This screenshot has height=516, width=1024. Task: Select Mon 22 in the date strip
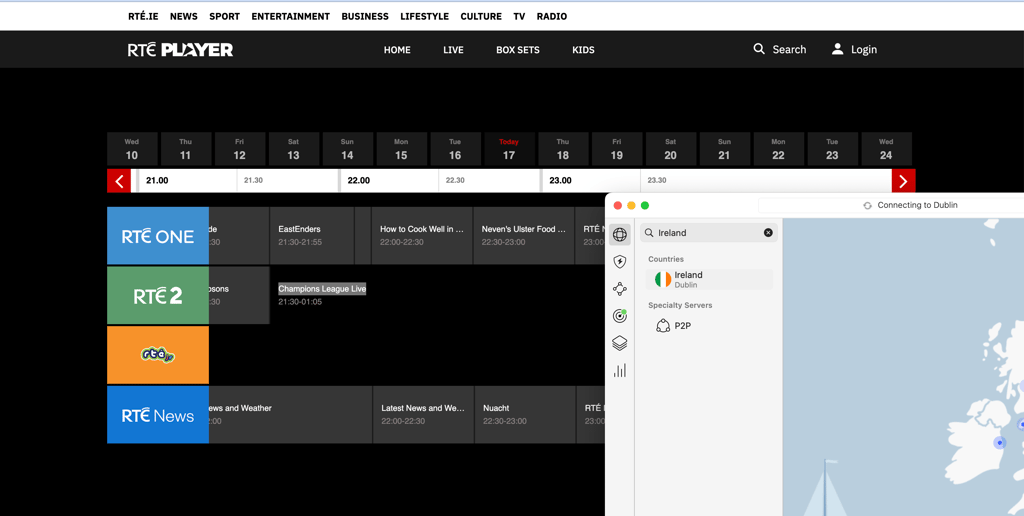tap(778, 149)
